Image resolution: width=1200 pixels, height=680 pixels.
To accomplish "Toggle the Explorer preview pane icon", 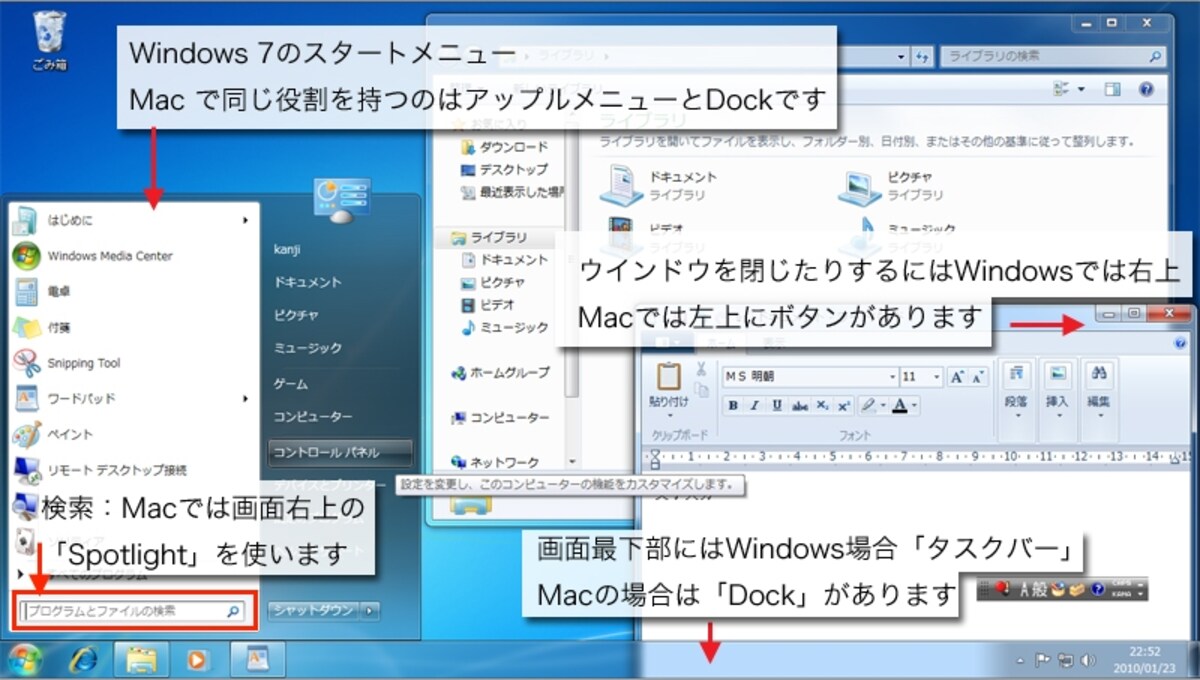I will click(x=1113, y=91).
